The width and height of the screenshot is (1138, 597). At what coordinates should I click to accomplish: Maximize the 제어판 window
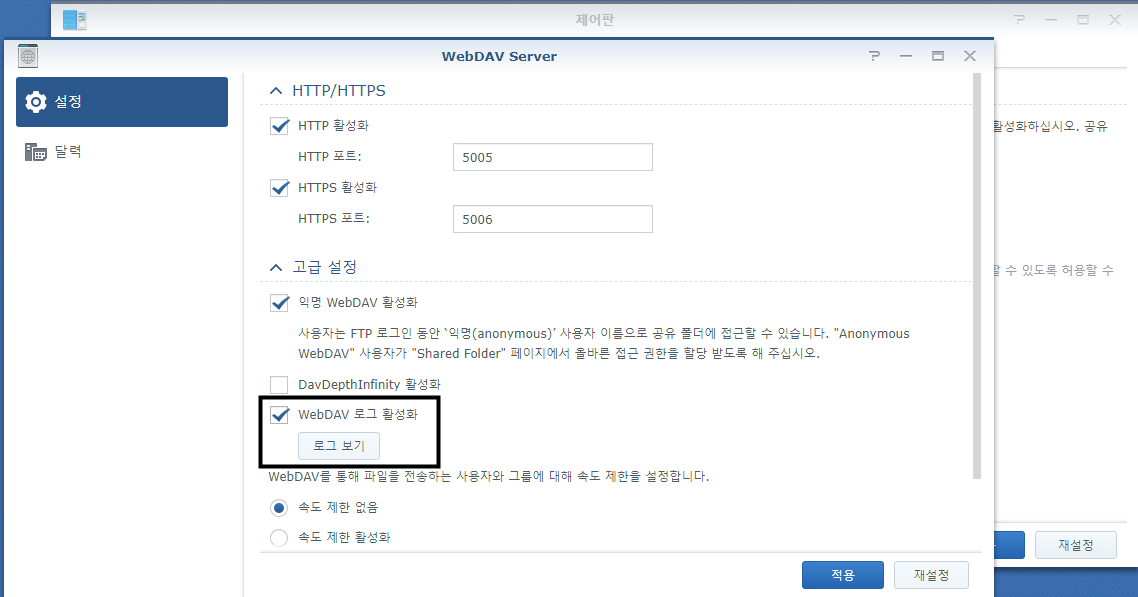pyautogui.click(x=1083, y=20)
